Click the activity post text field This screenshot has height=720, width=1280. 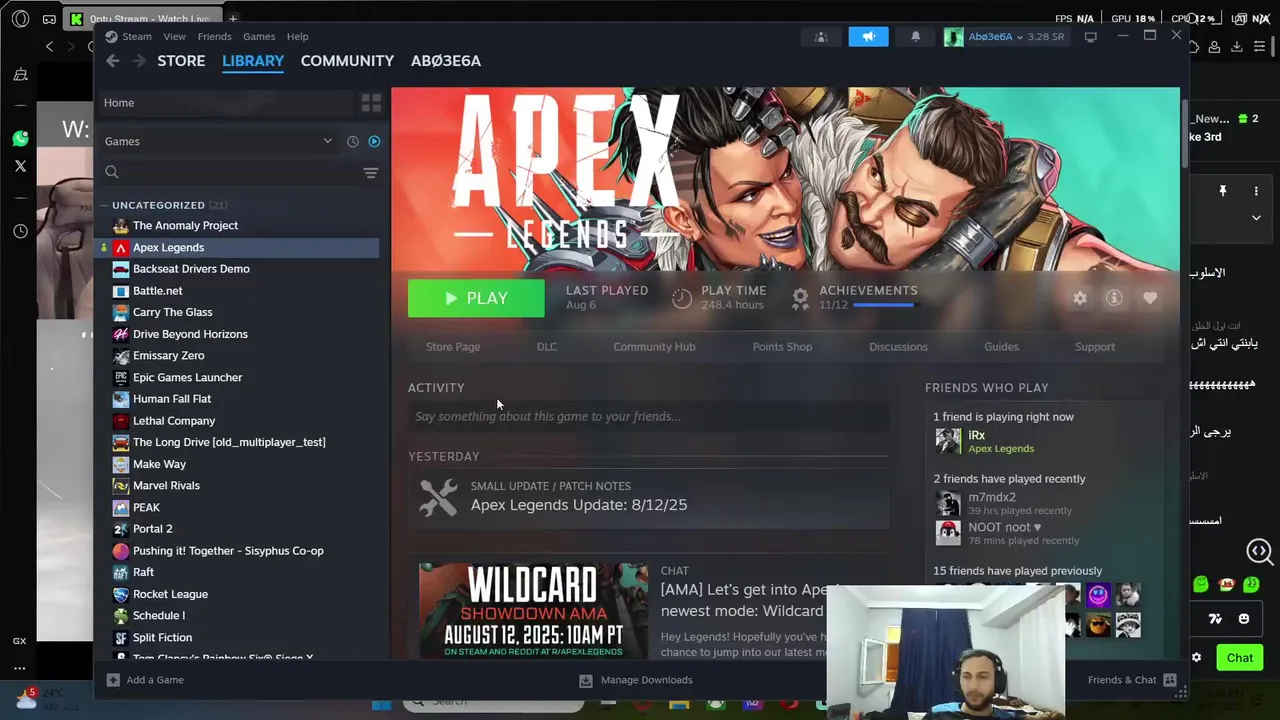coord(648,417)
